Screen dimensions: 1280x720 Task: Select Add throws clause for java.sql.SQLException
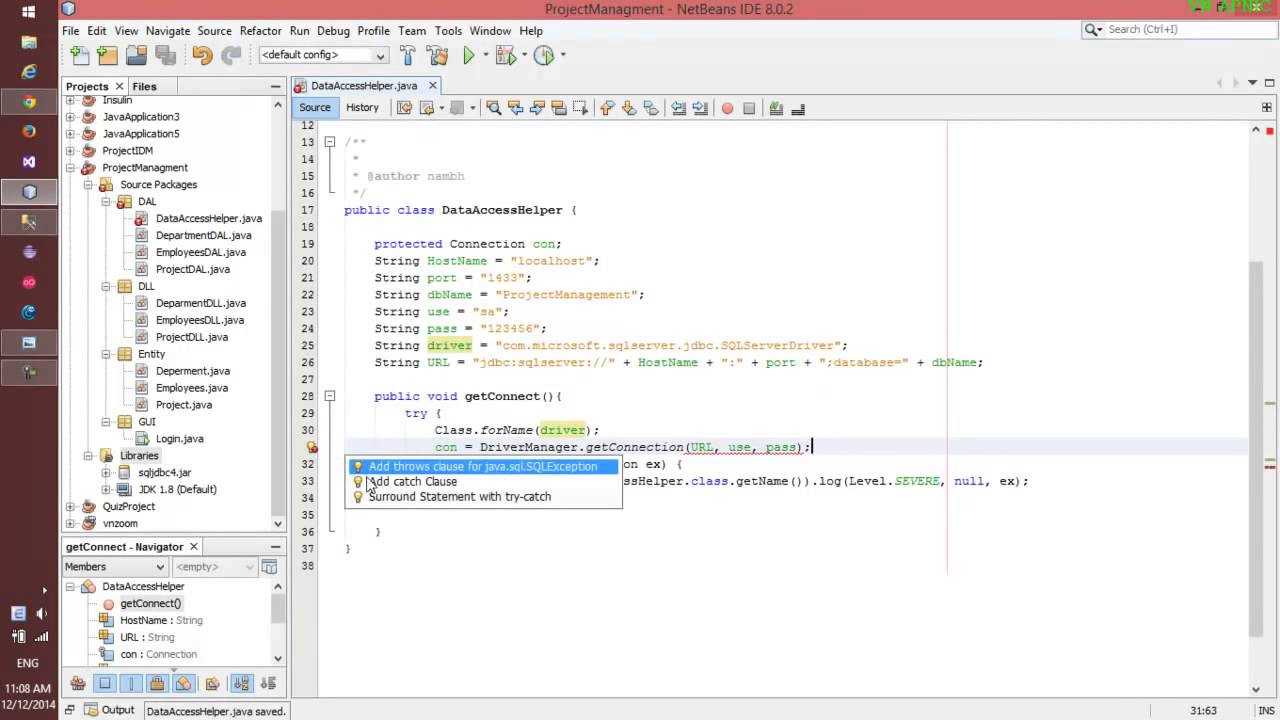click(484, 466)
